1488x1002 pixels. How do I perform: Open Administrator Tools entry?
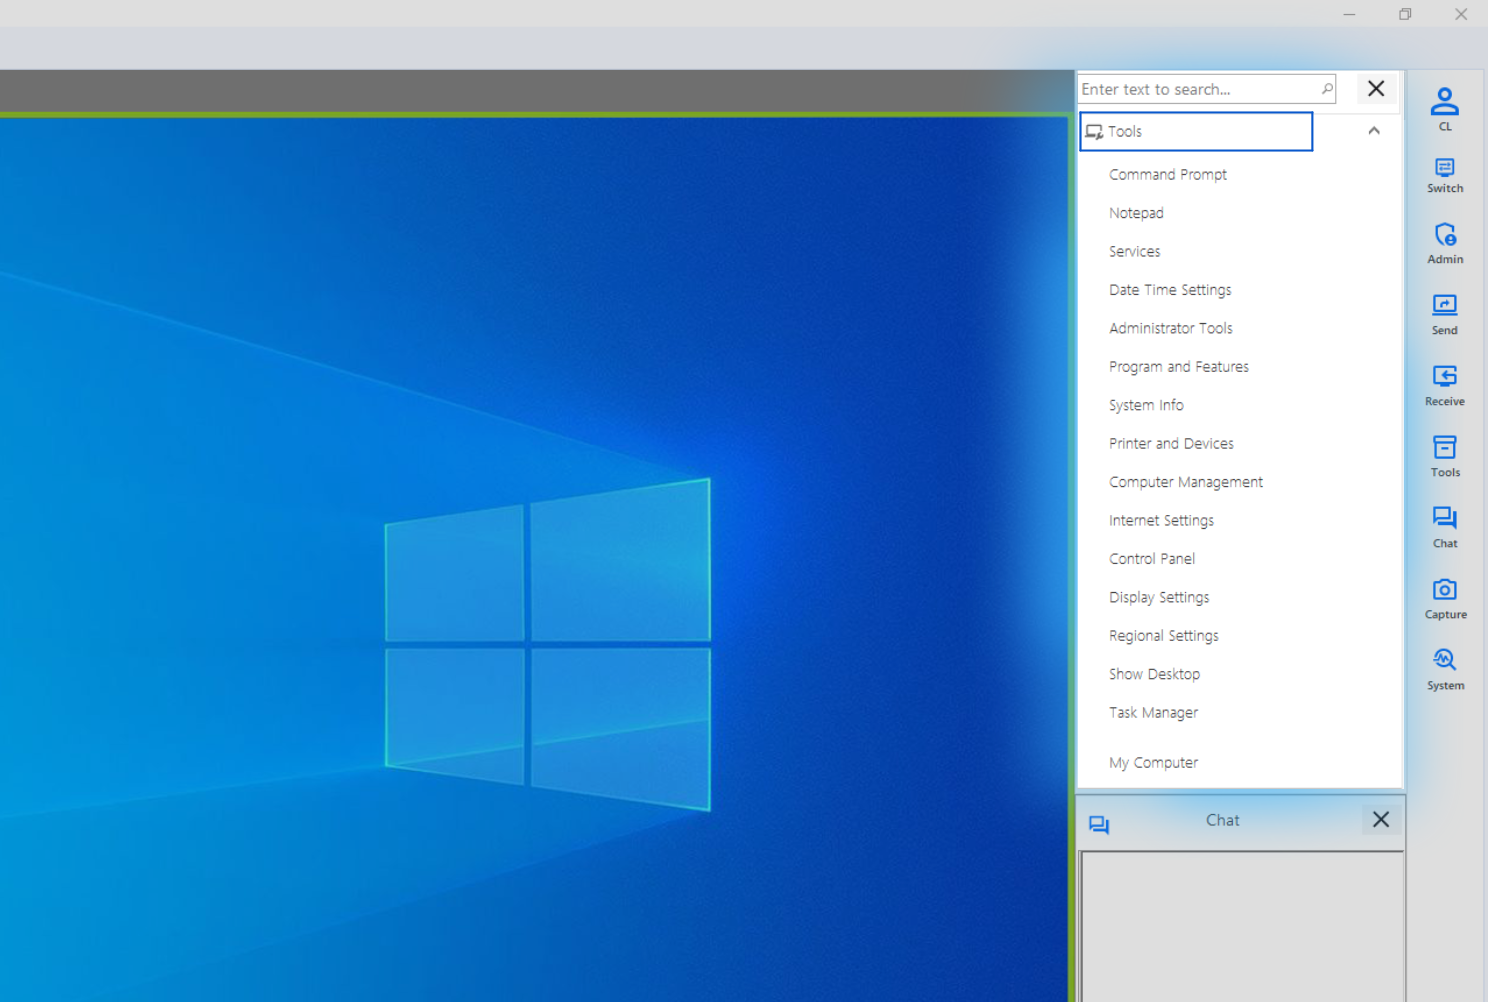point(1171,328)
